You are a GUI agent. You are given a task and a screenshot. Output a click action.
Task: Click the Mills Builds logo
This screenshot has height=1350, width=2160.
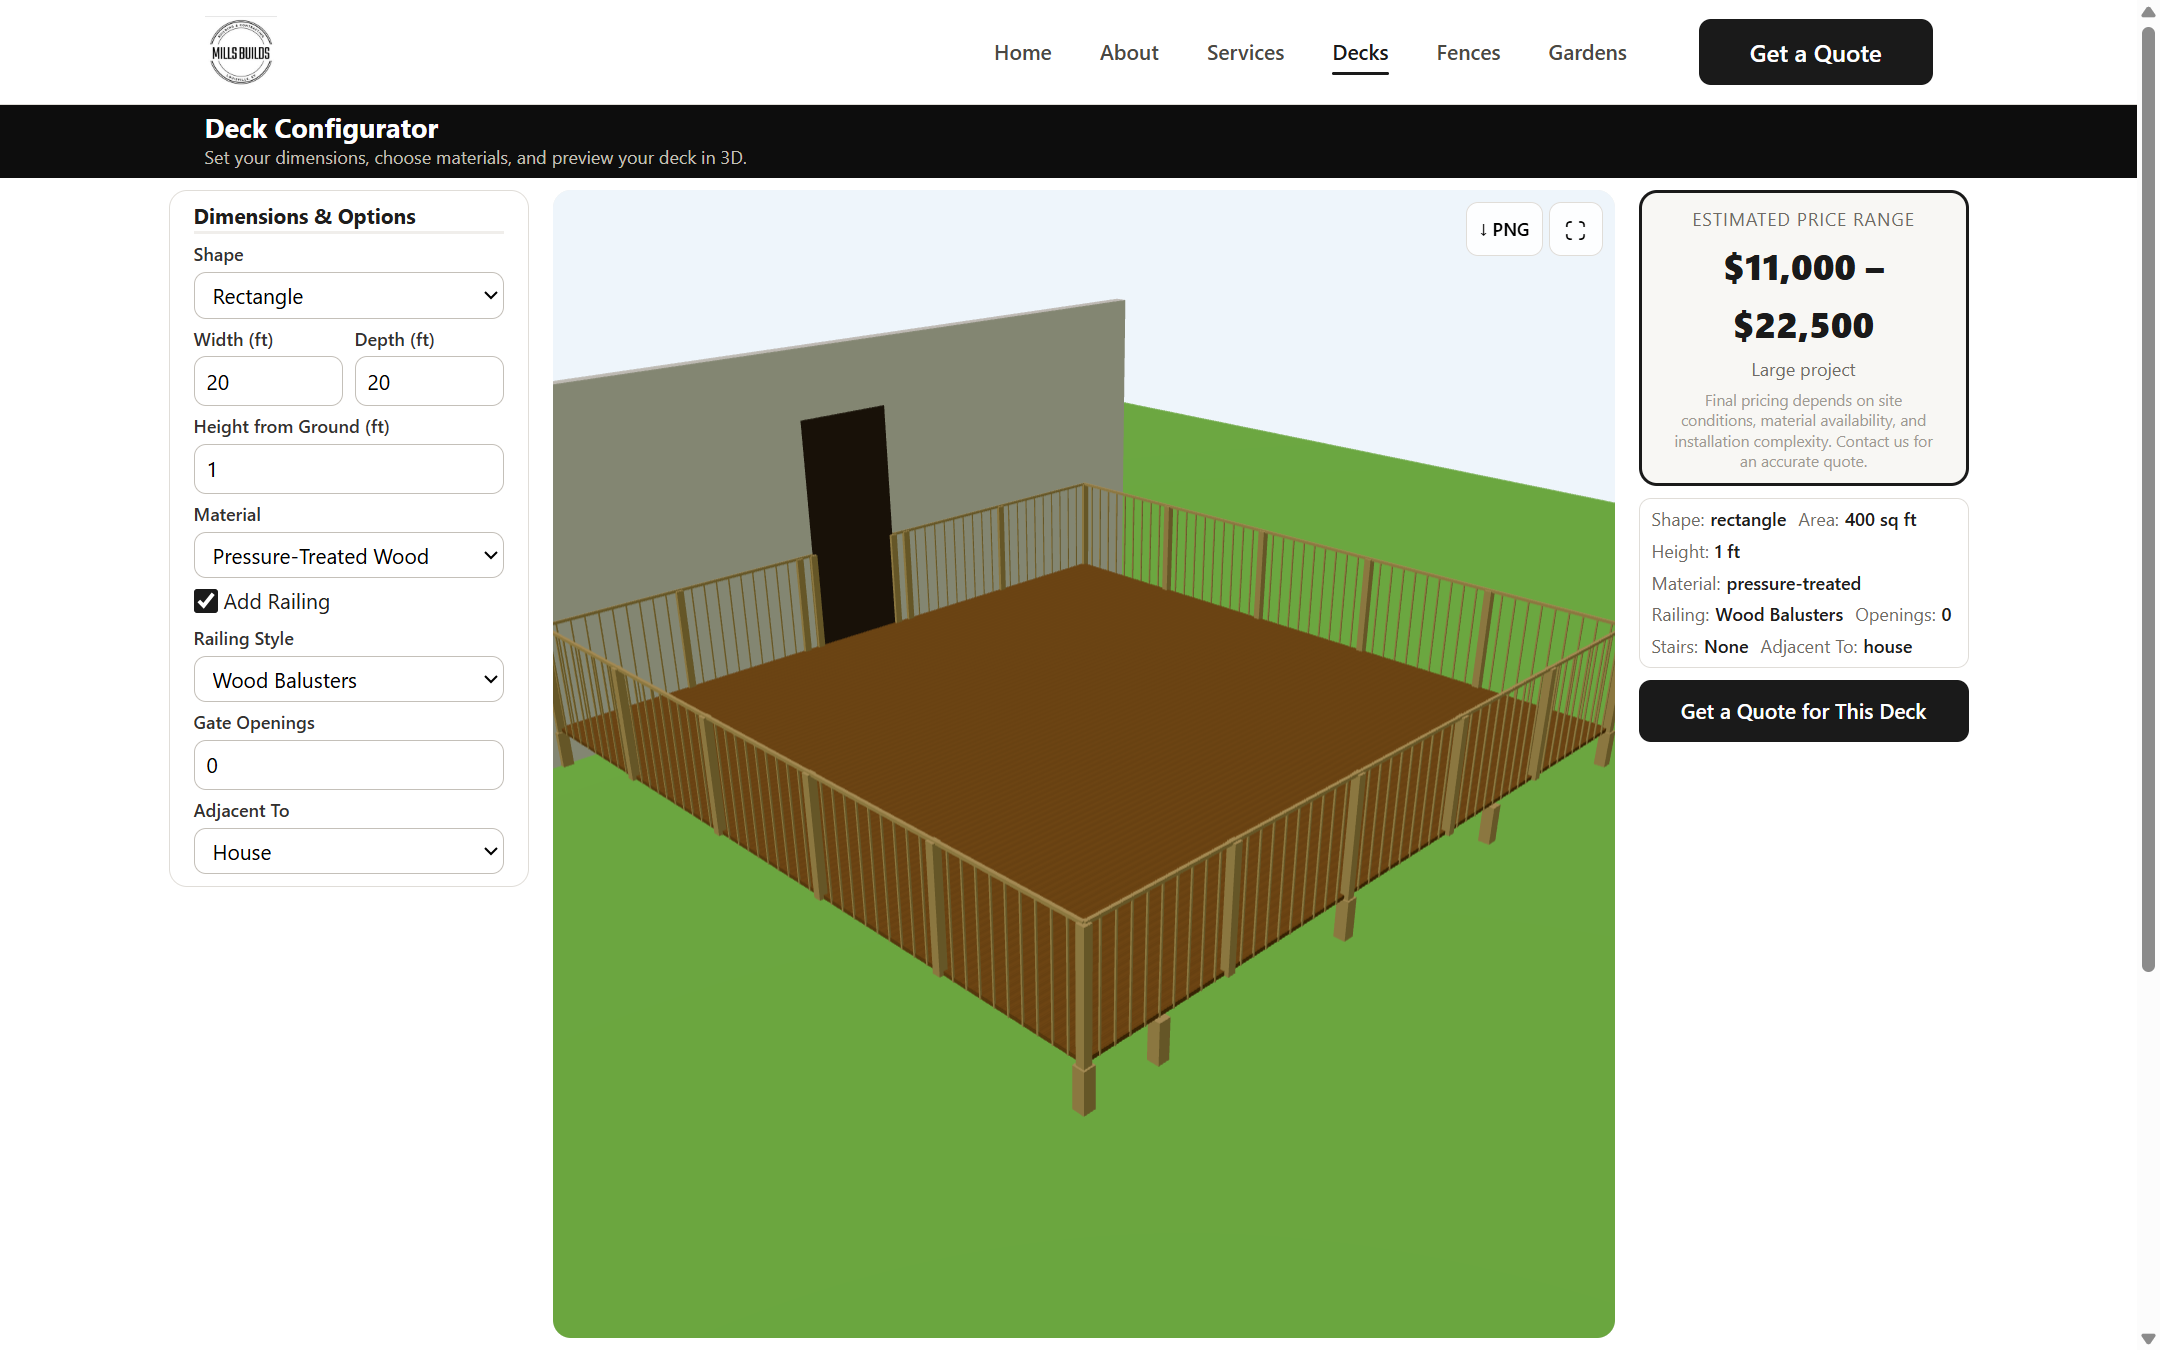pos(241,52)
